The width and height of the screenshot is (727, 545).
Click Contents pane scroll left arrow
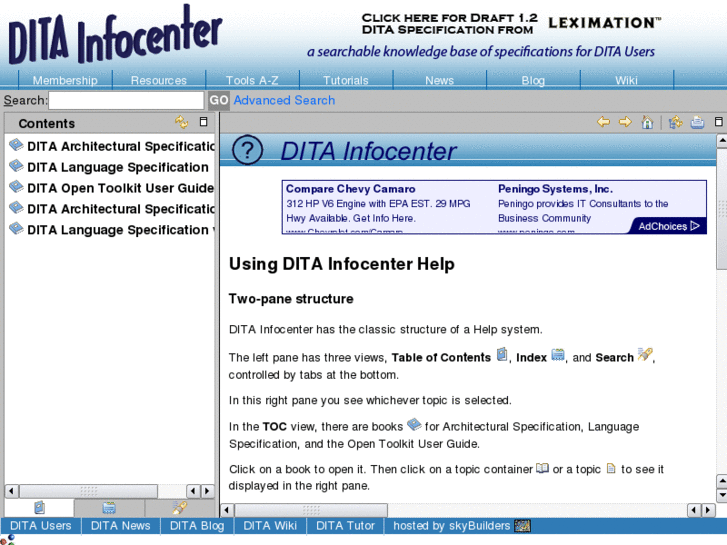pos(11,491)
